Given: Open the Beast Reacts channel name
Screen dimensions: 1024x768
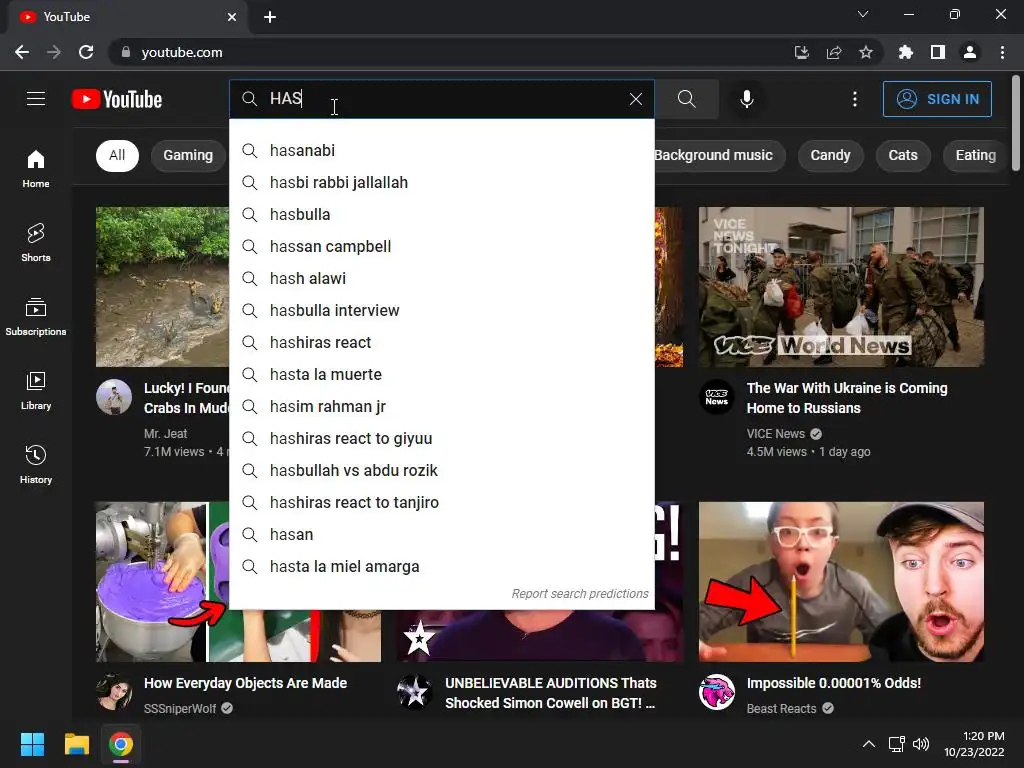Looking at the screenshot, I should point(782,709).
